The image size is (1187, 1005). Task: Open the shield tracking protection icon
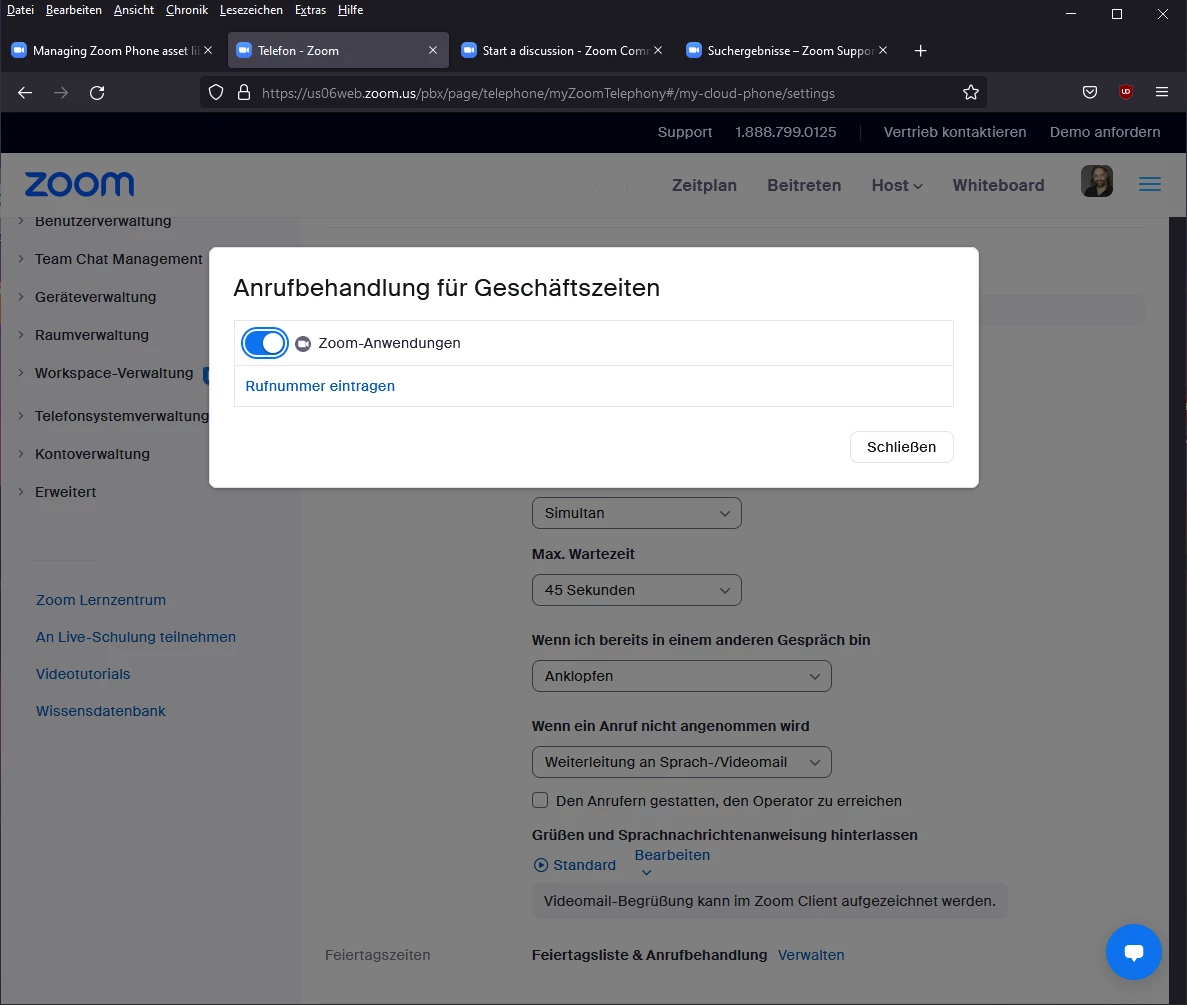click(216, 92)
